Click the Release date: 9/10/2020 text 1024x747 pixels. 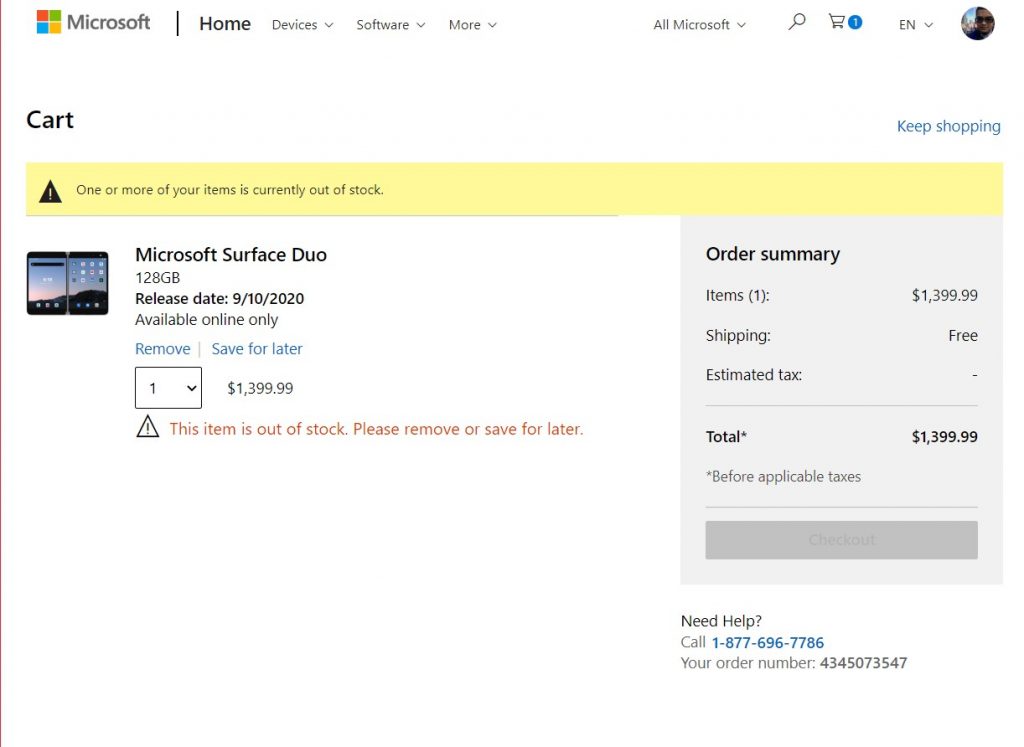point(219,298)
